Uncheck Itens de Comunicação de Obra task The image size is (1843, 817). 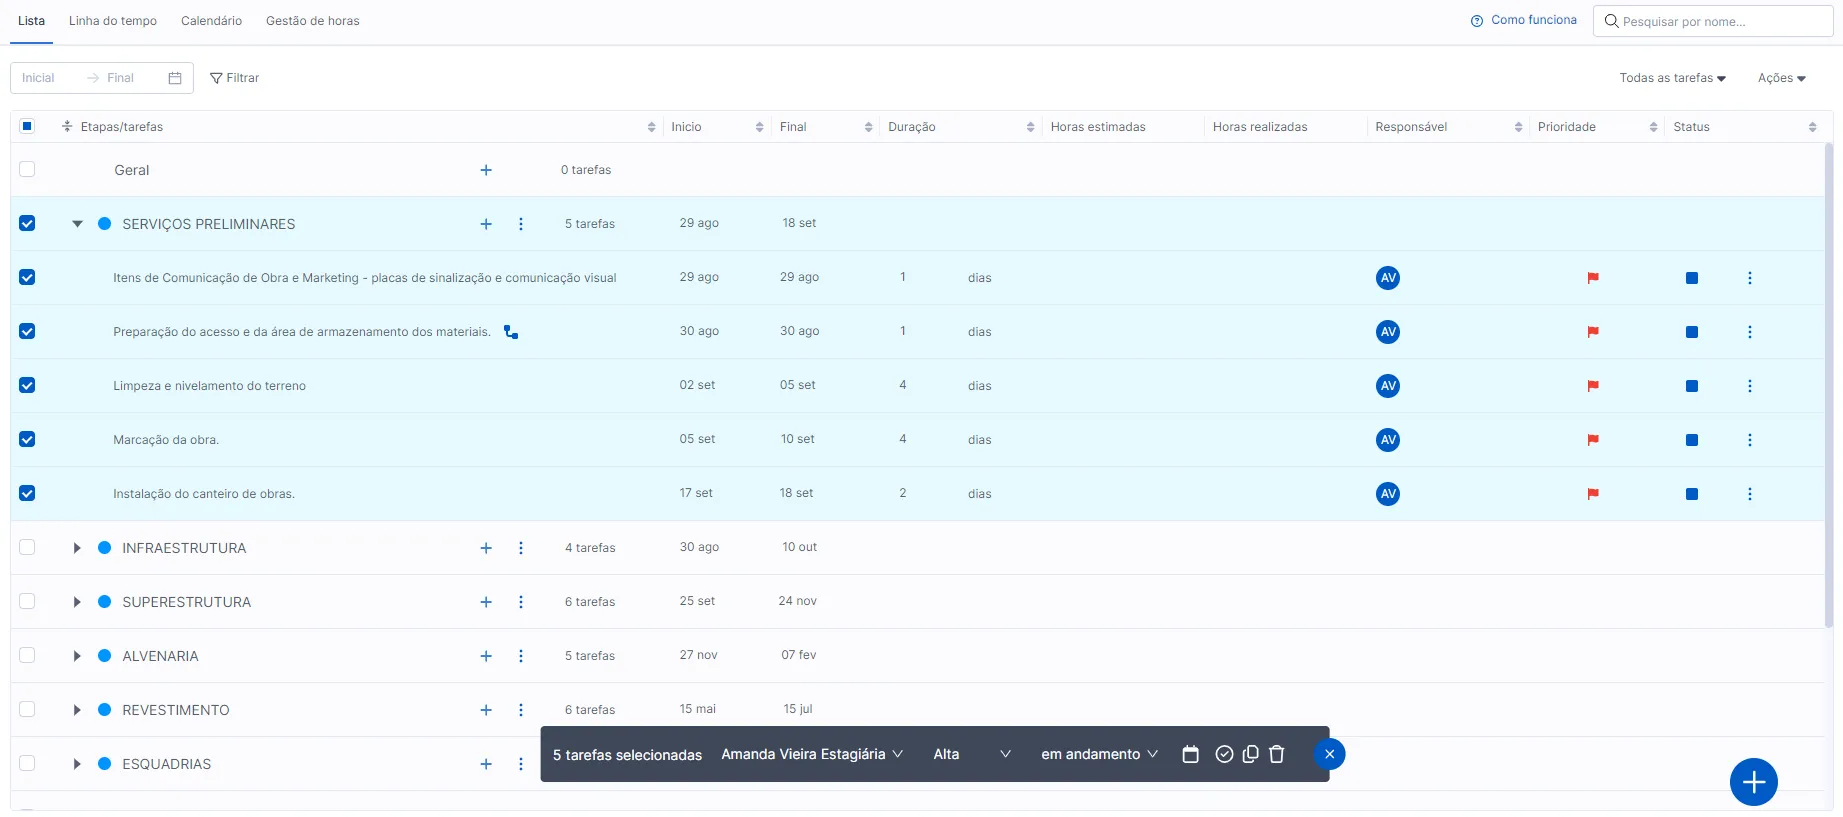coord(27,278)
